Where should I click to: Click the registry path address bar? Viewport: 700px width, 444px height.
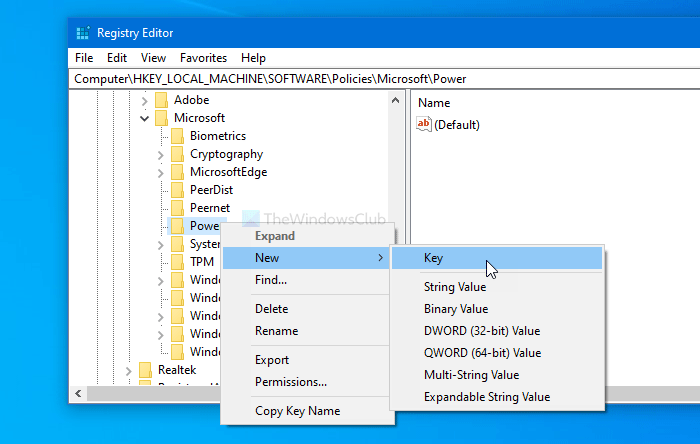(384, 79)
